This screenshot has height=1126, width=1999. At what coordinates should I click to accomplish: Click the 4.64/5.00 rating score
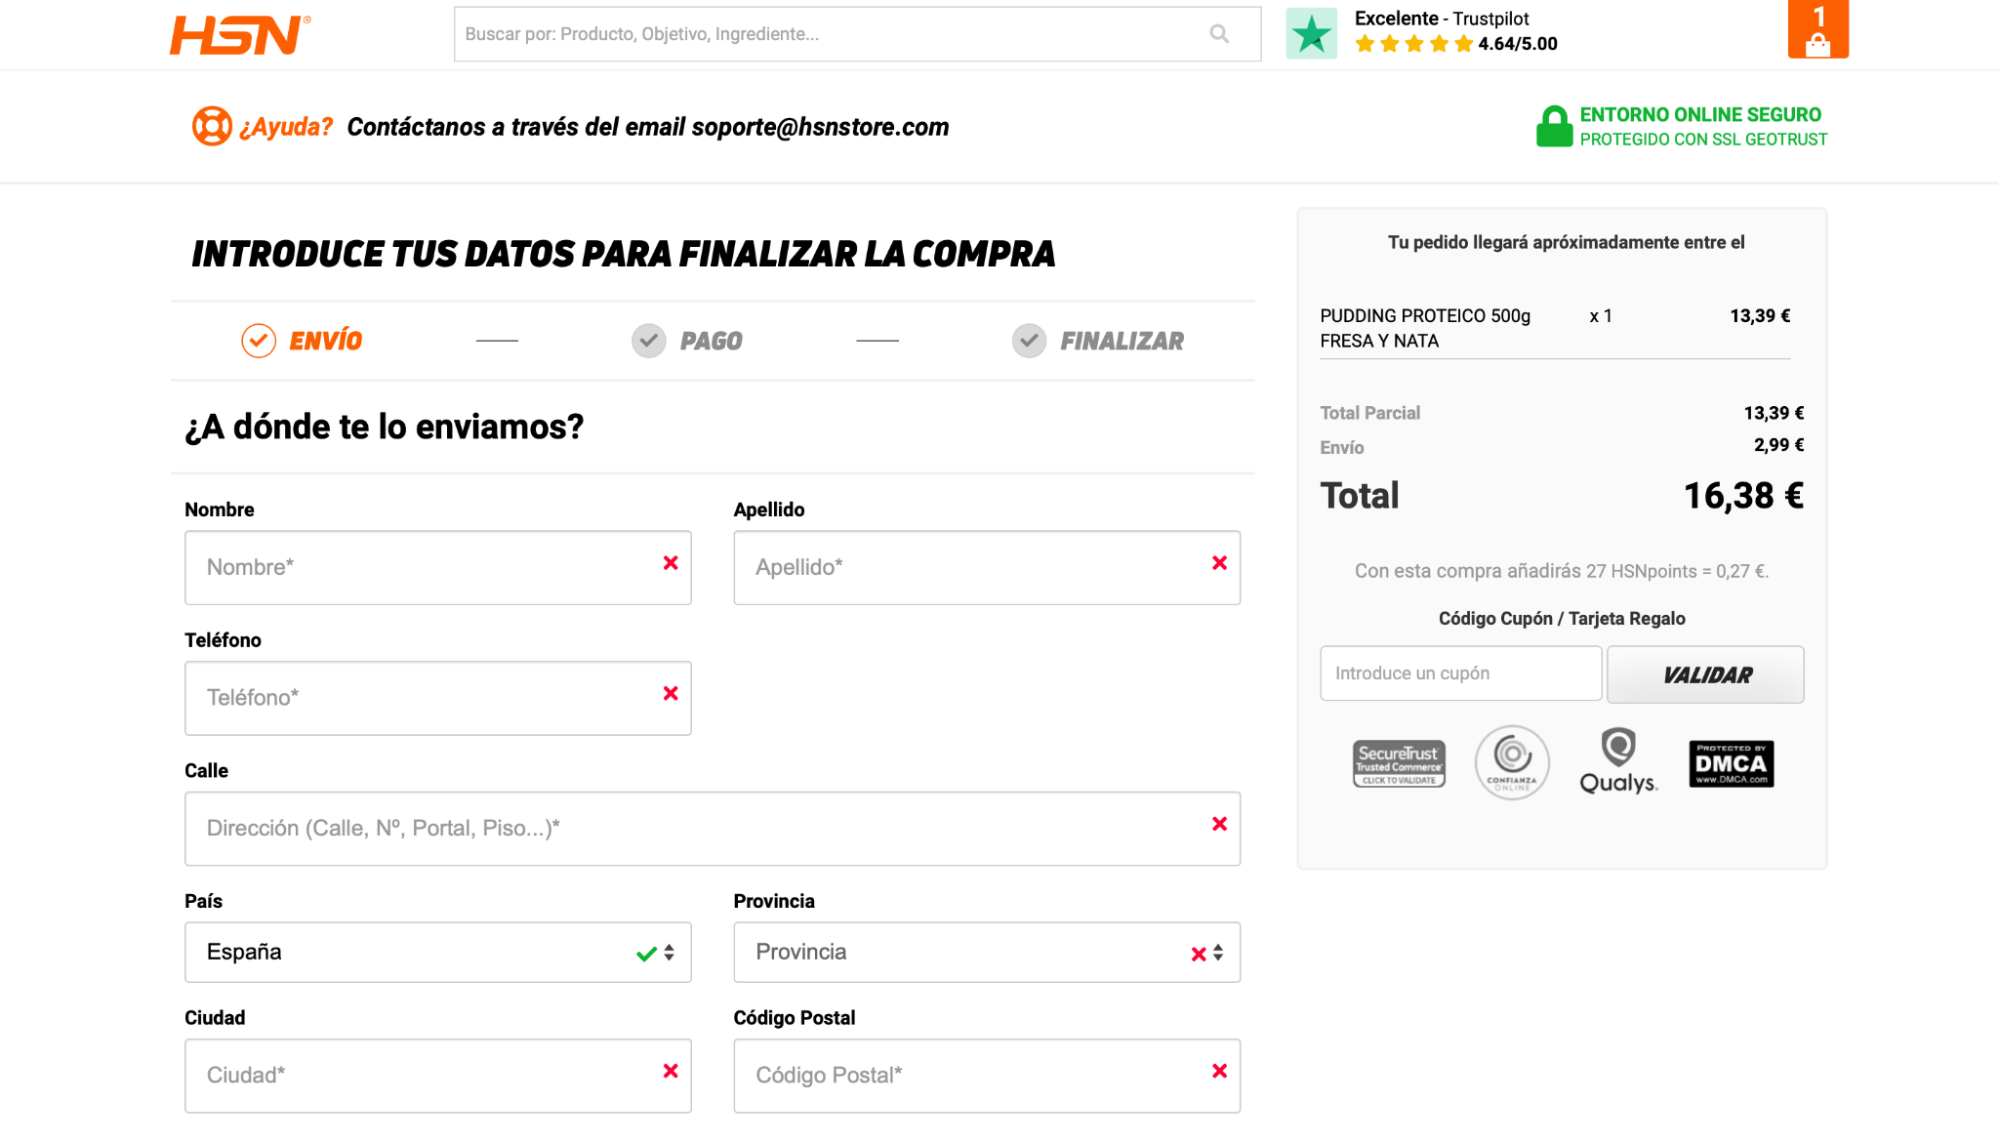coord(1517,44)
